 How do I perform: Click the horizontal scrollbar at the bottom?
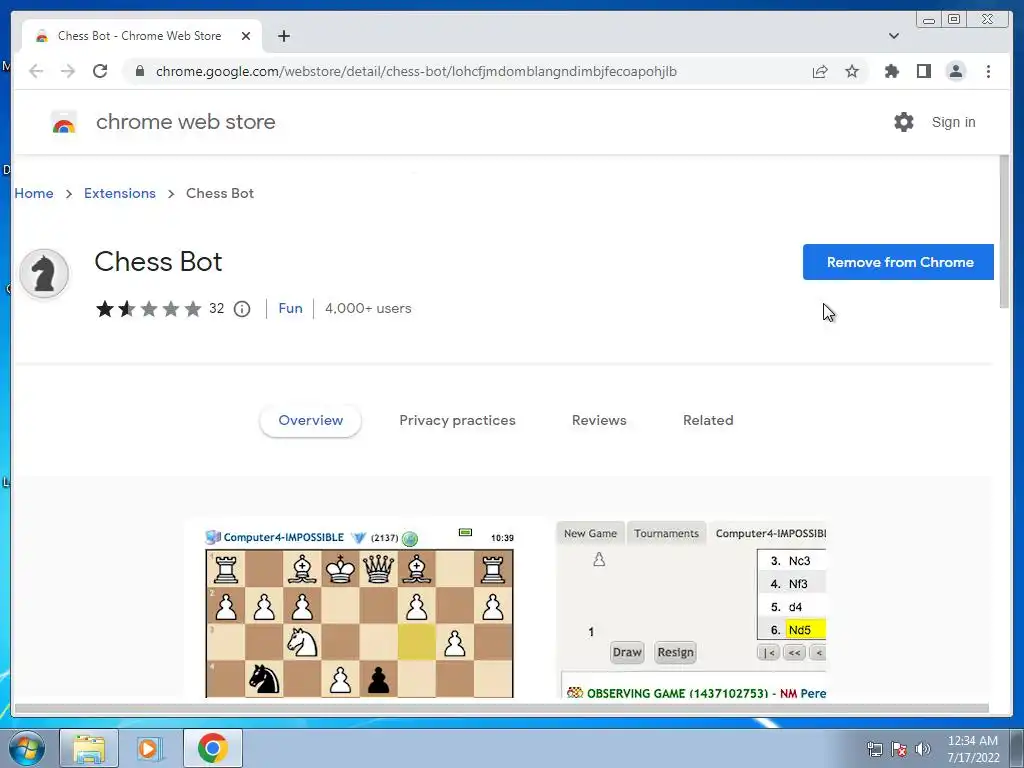pyautogui.click(x=502, y=709)
